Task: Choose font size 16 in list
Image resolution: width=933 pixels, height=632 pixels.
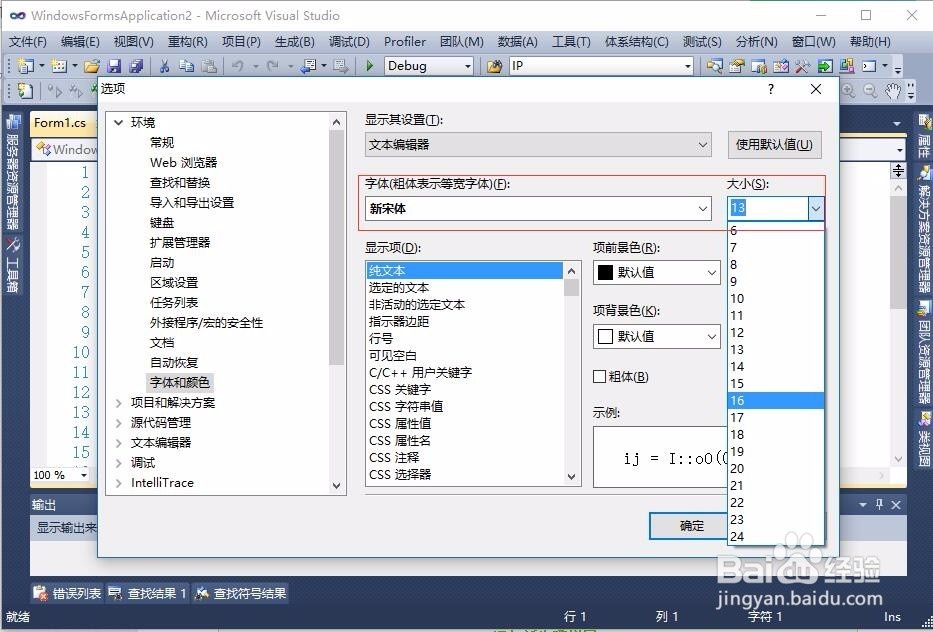Action: click(x=776, y=401)
